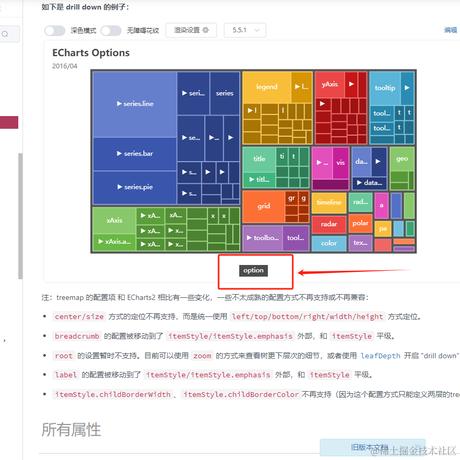
Task: Click the 'center/size' inline code text
Action: (x=79, y=317)
